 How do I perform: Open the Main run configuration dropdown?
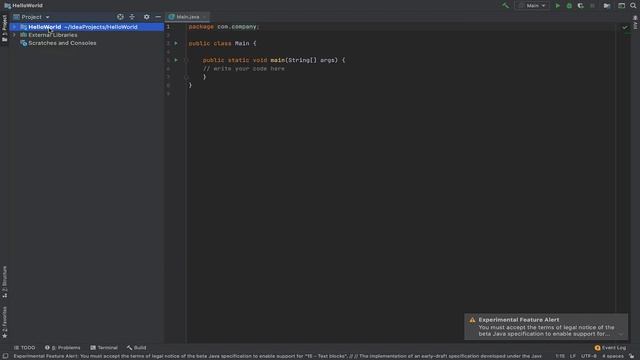pyautogui.click(x=532, y=6)
